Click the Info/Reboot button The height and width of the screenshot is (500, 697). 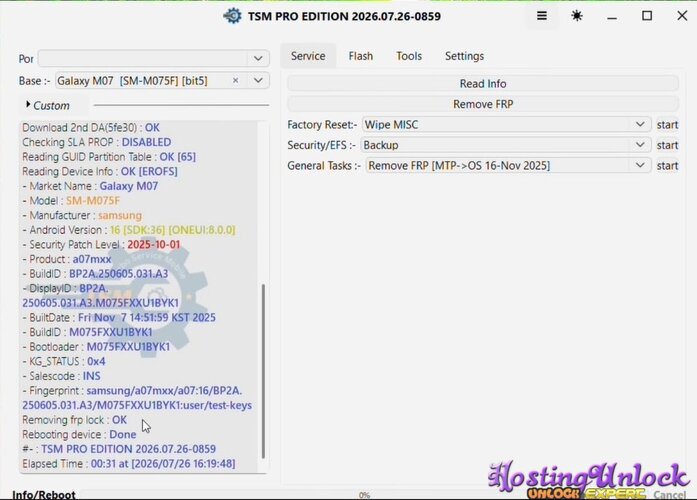tap(44, 495)
